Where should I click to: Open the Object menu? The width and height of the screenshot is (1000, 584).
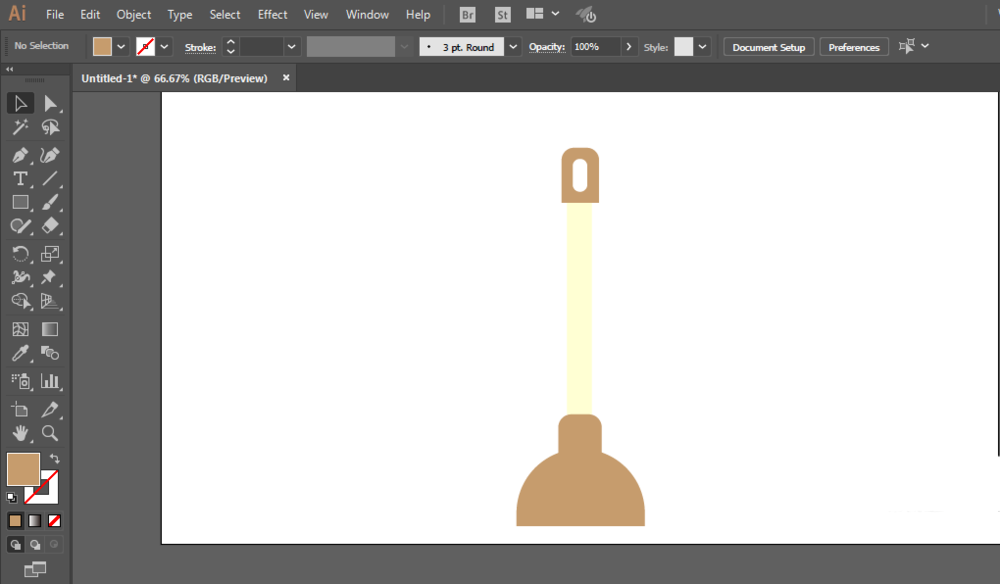(133, 14)
